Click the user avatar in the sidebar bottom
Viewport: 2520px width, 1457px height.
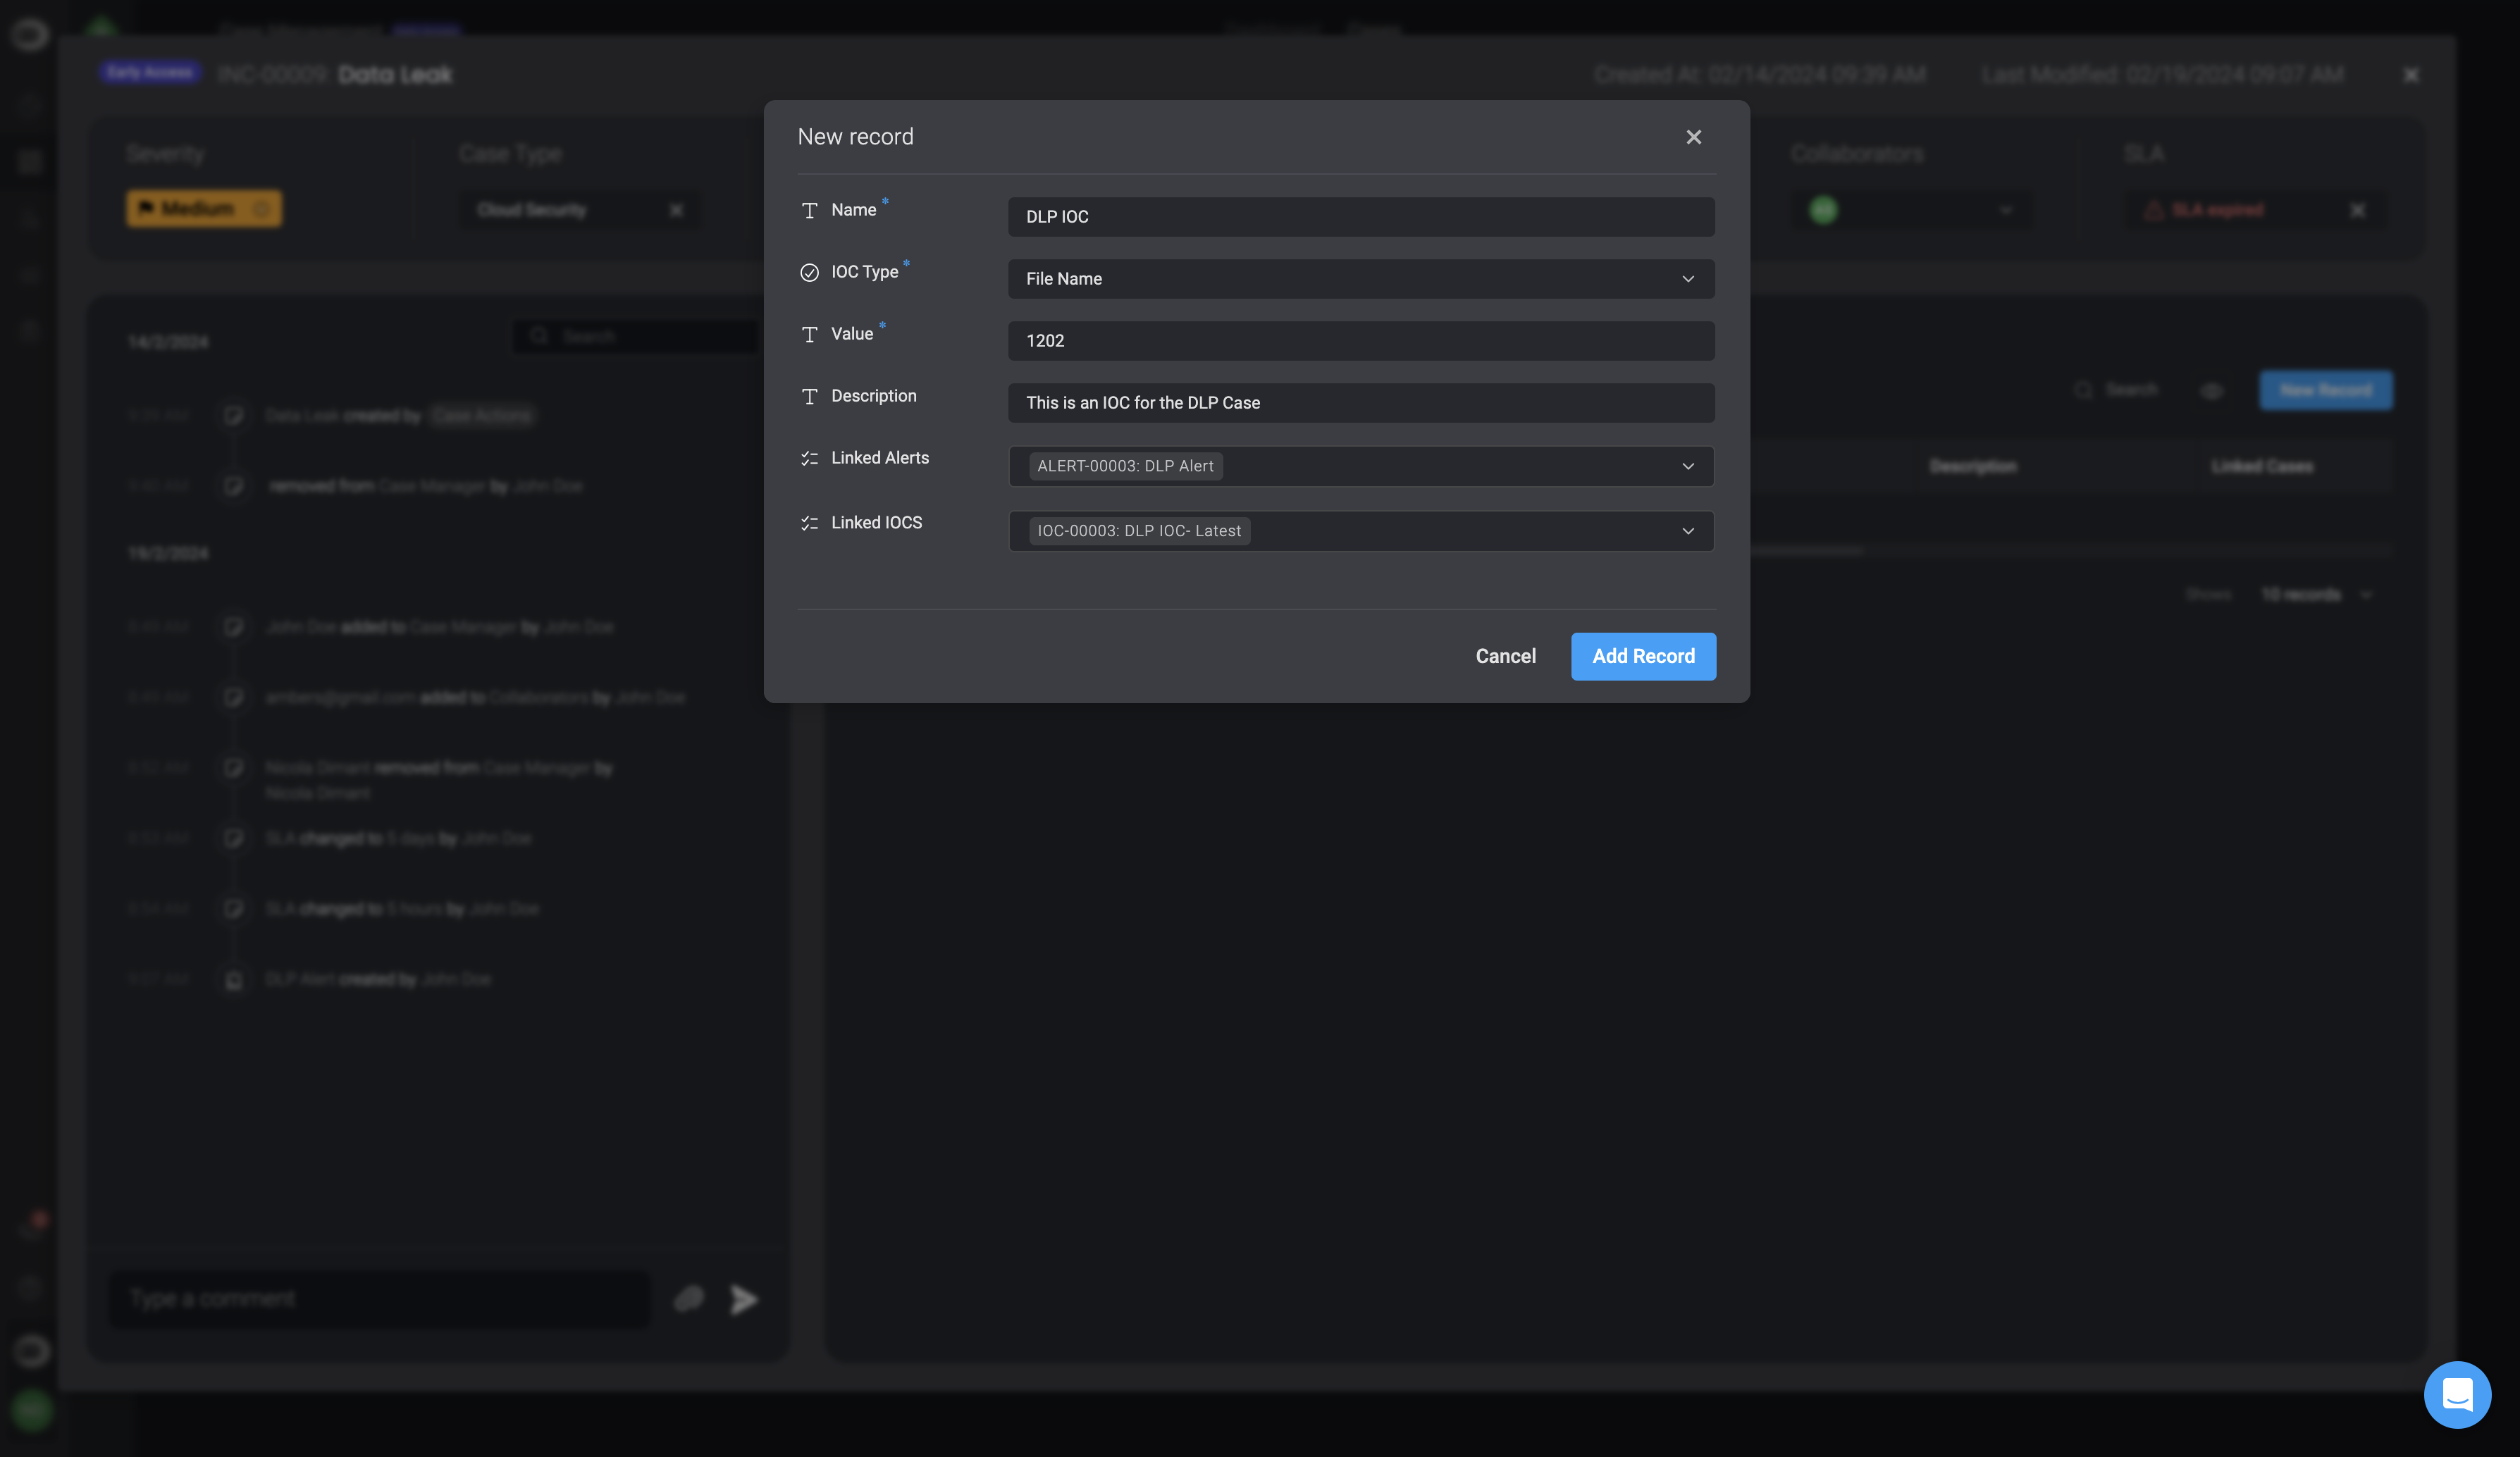[x=32, y=1410]
